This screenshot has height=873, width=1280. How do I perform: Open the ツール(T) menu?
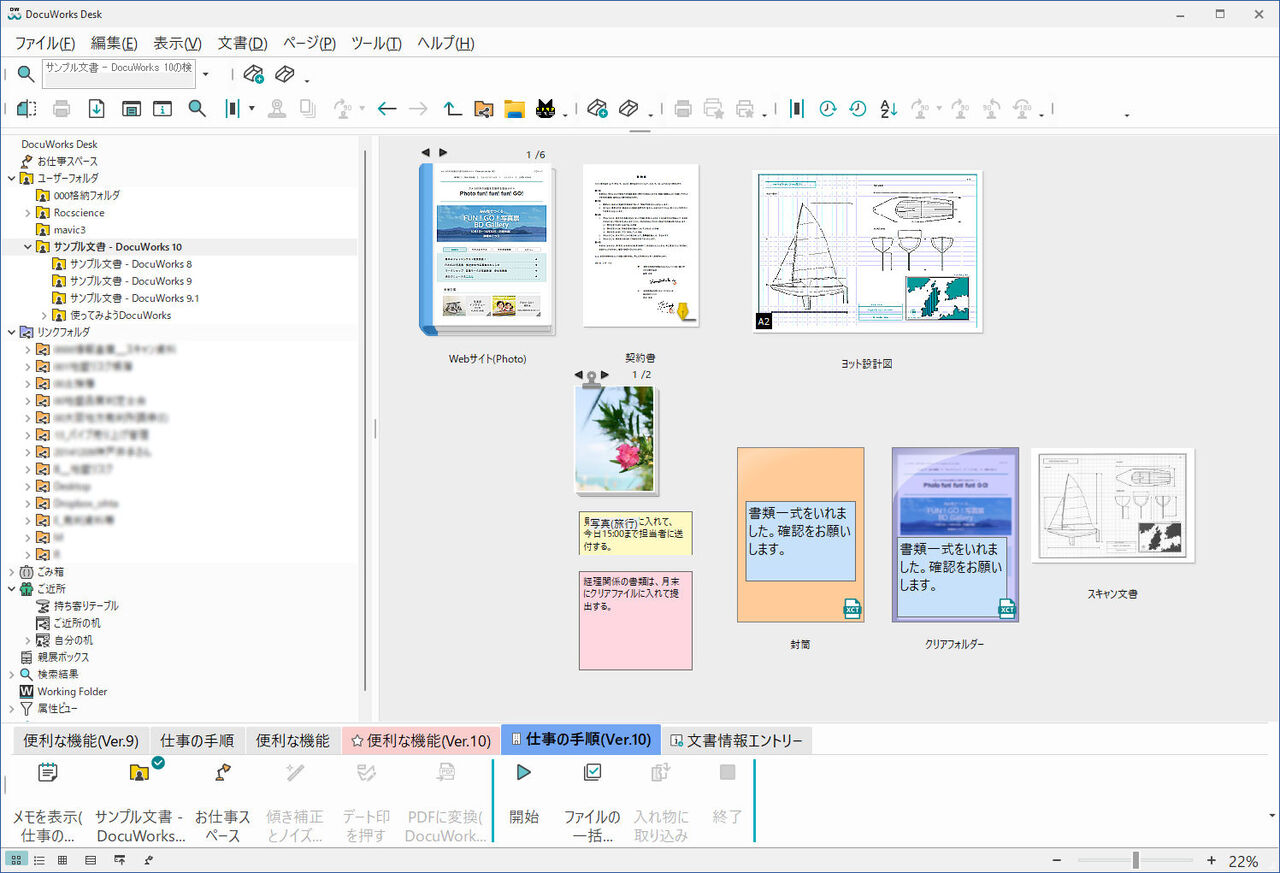[376, 43]
